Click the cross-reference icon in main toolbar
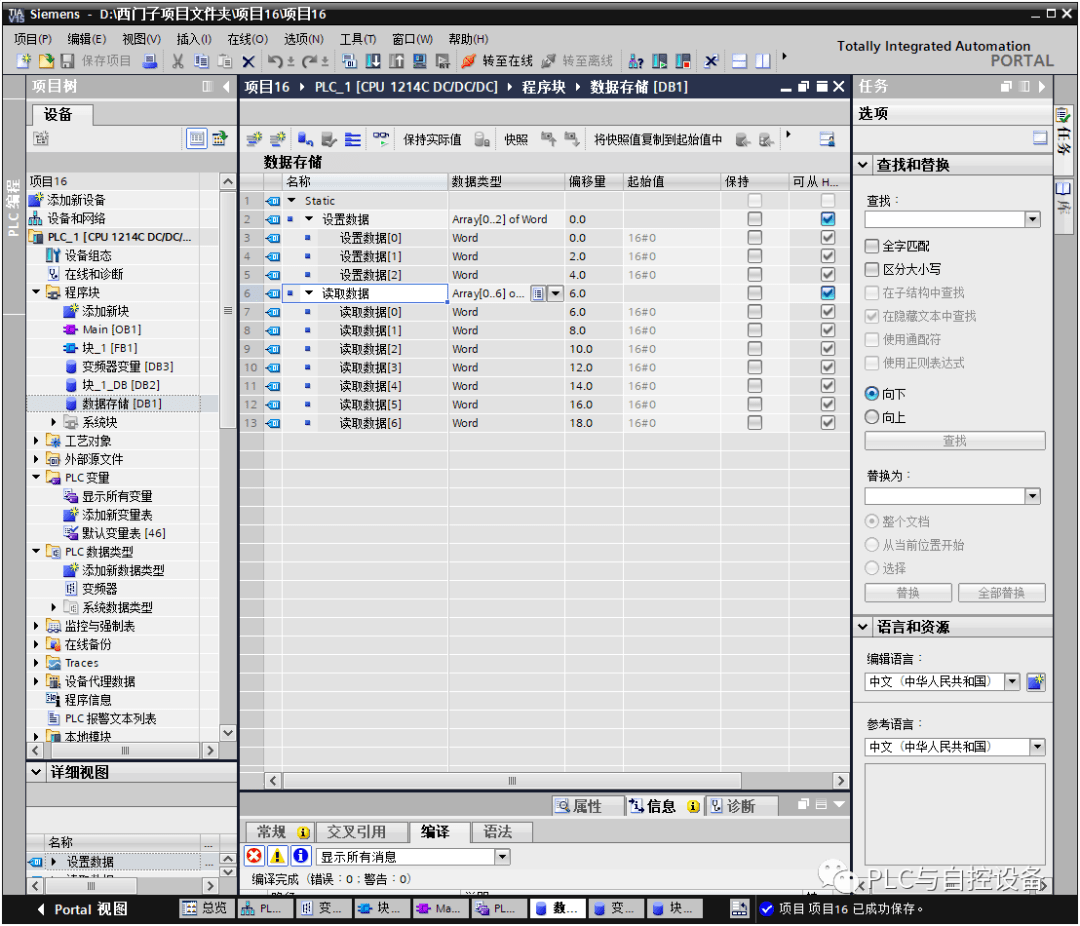 (712, 61)
